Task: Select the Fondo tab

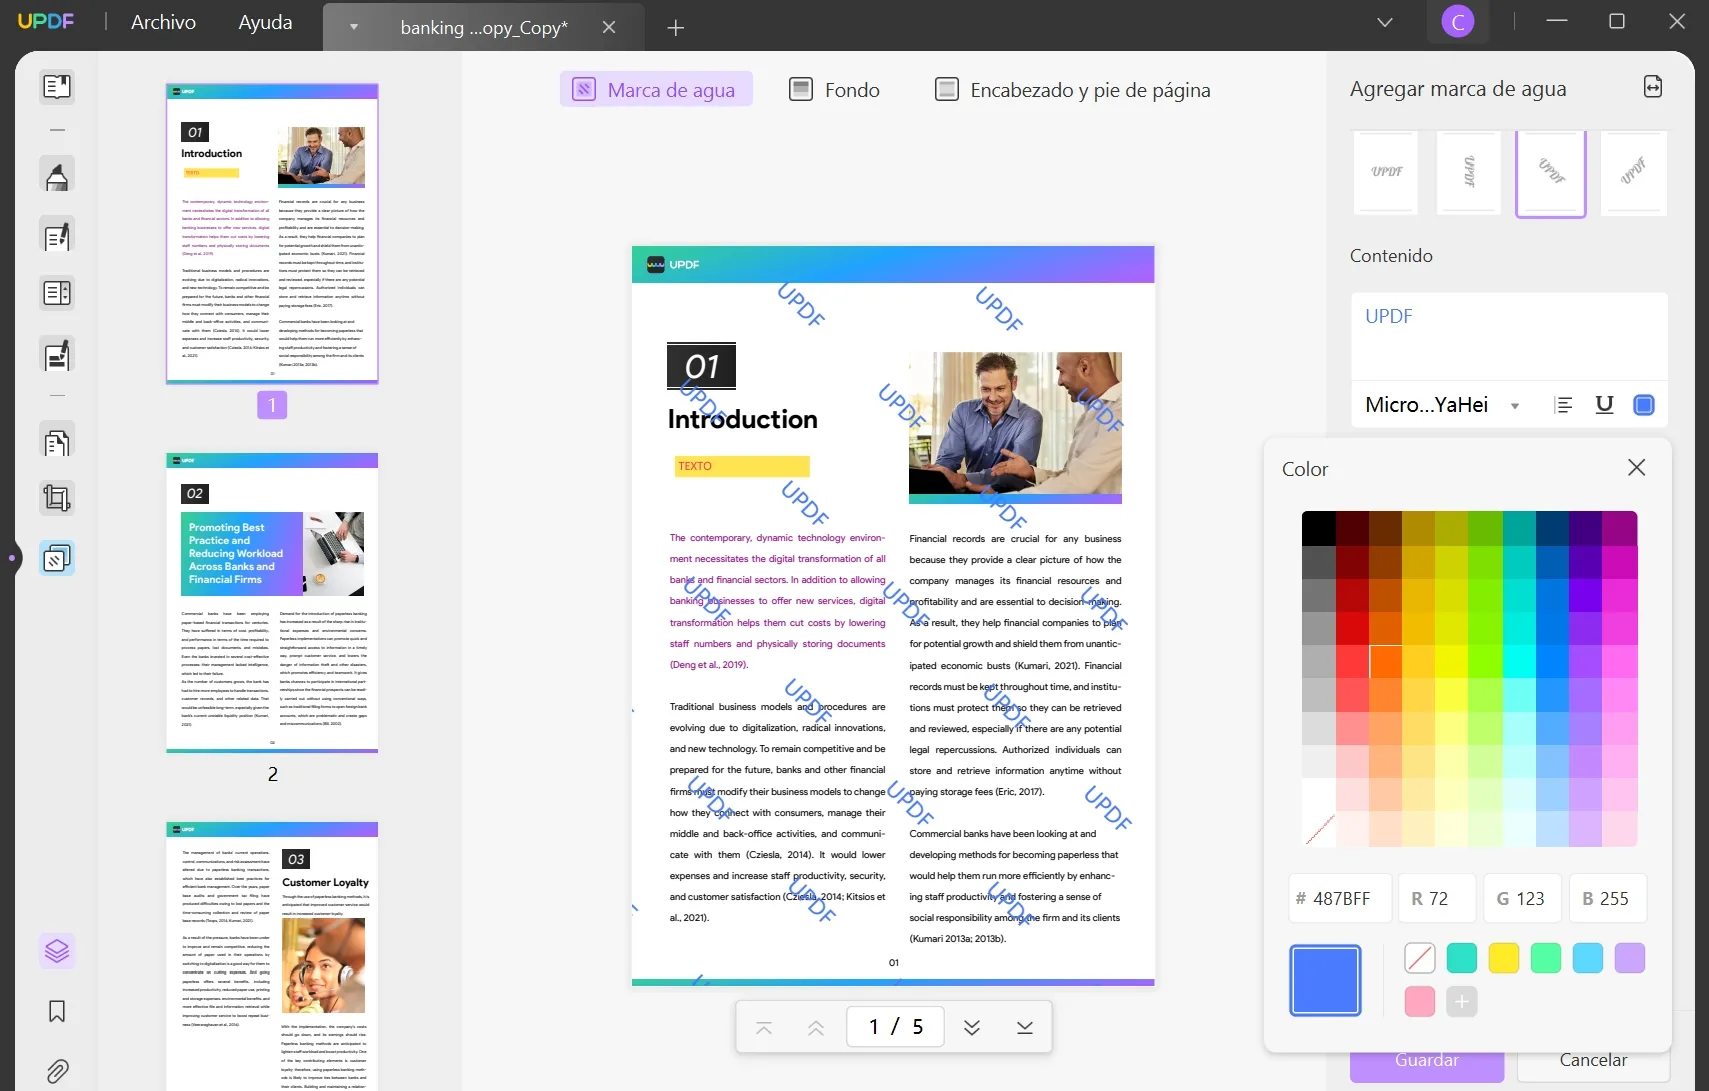Action: pos(834,90)
